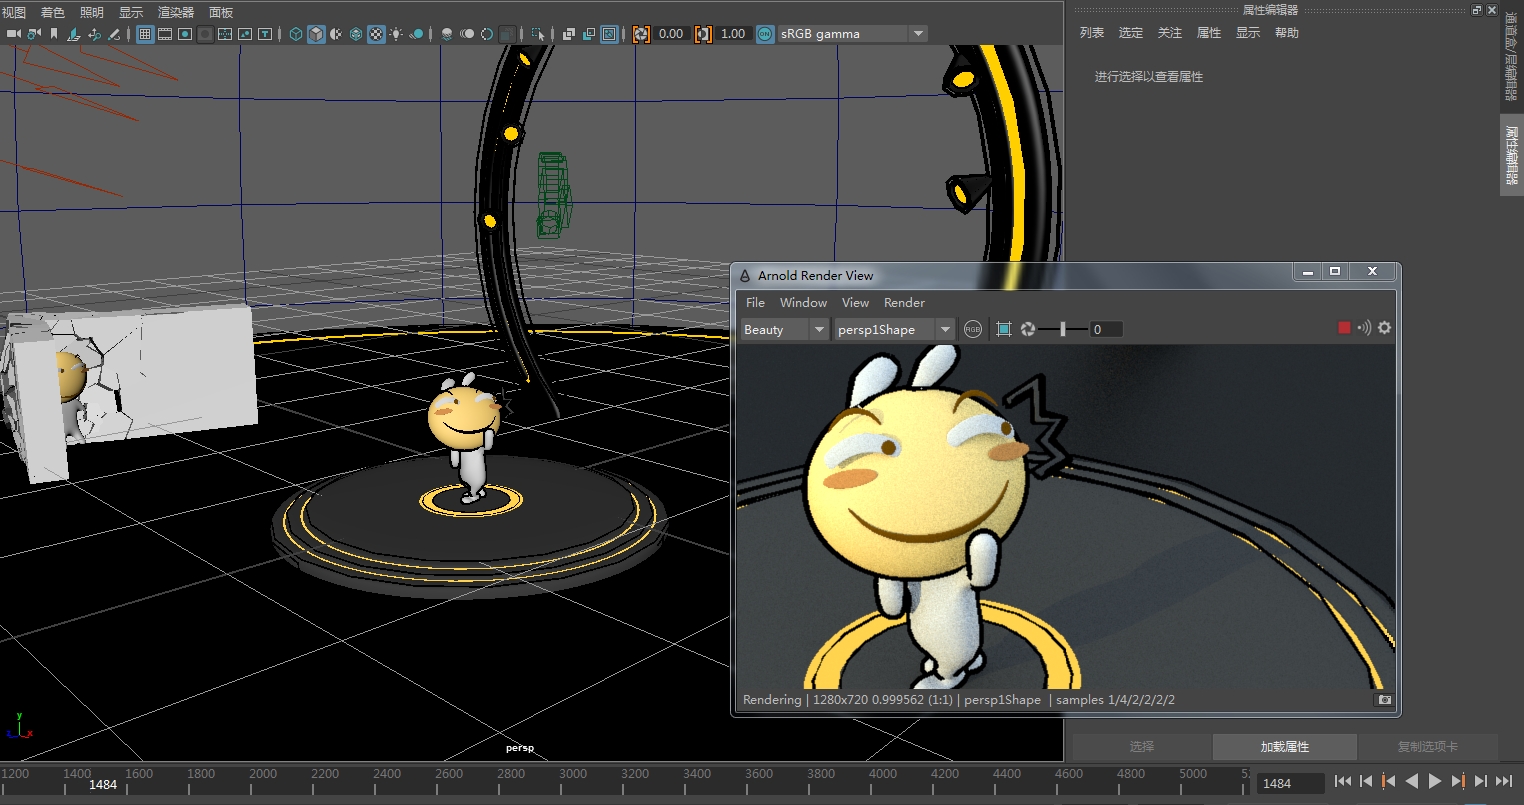Open the Beauty AOV dropdown

(x=784, y=330)
